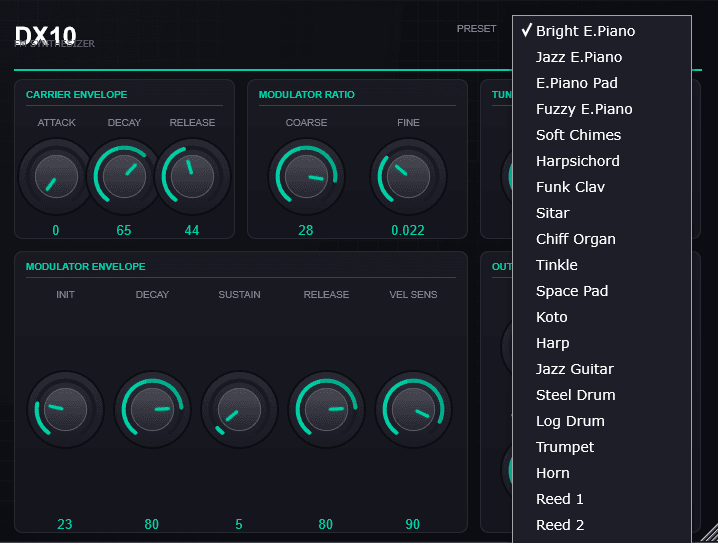
Task: Choose the Soft Chimes preset
Action: point(602,135)
